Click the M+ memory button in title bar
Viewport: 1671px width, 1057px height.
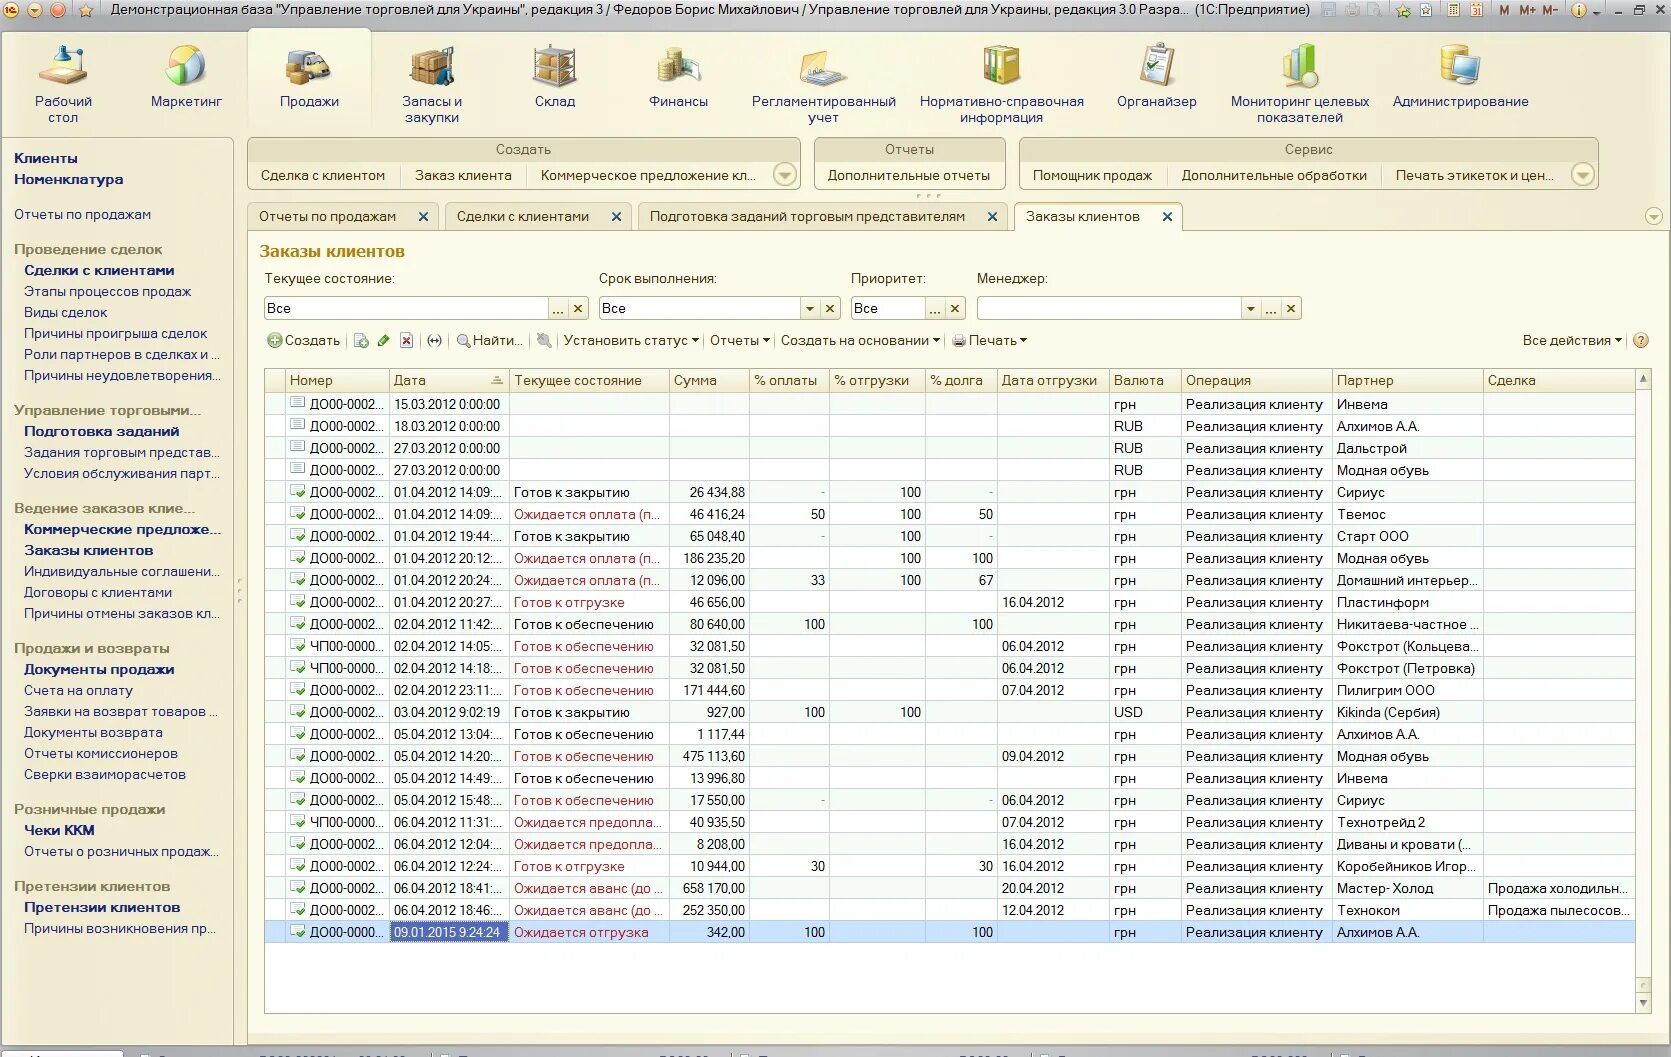pyautogui.click(x=1528, y=10)
